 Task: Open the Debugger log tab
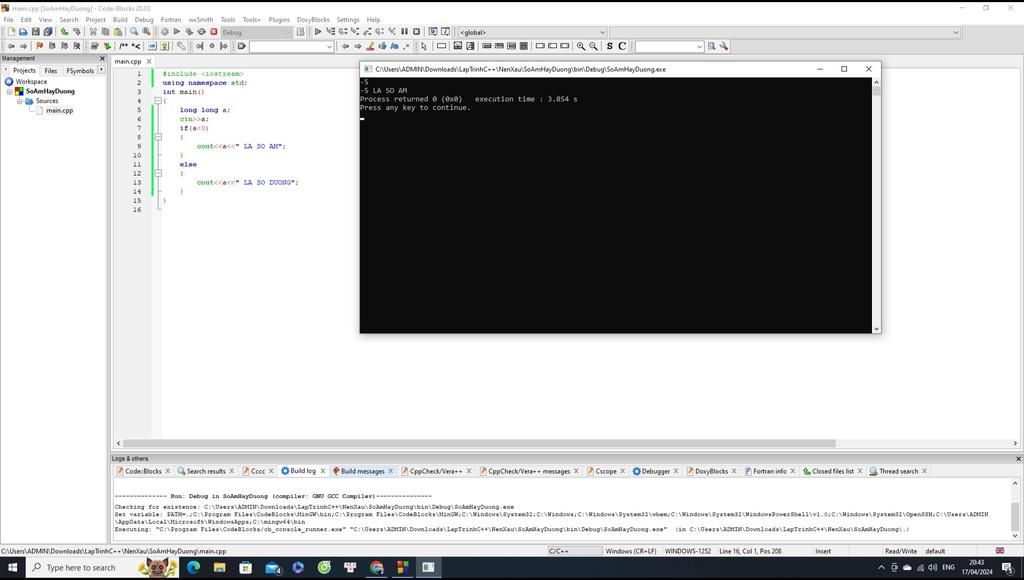click(x=656, y=471)
